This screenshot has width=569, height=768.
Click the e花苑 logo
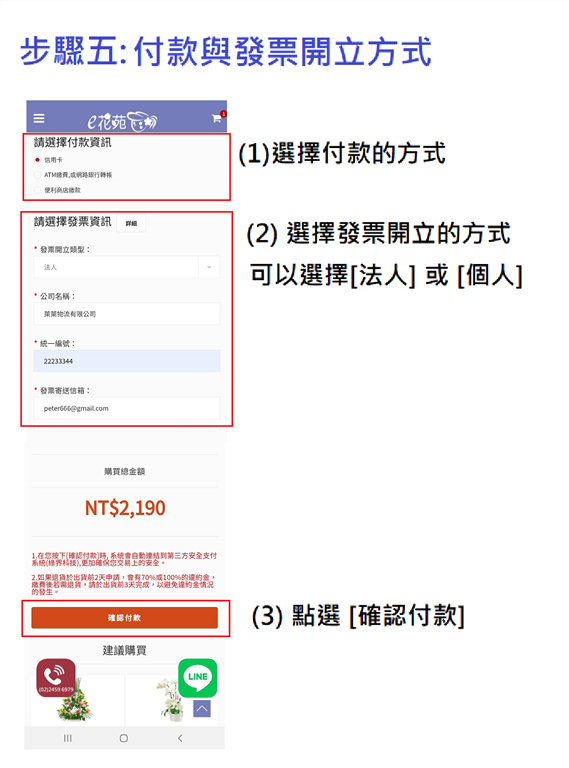[122, 121]
